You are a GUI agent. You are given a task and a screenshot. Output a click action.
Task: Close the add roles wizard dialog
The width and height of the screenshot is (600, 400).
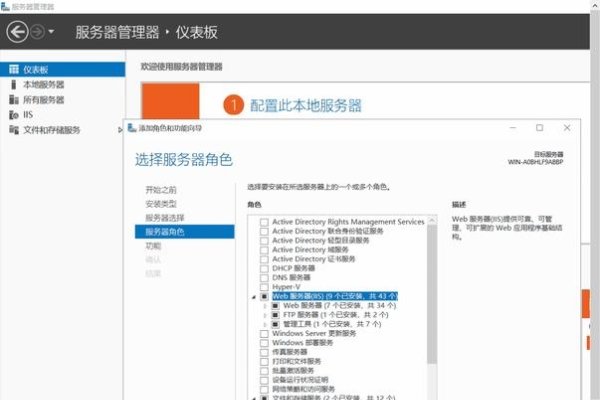(567, 127)
